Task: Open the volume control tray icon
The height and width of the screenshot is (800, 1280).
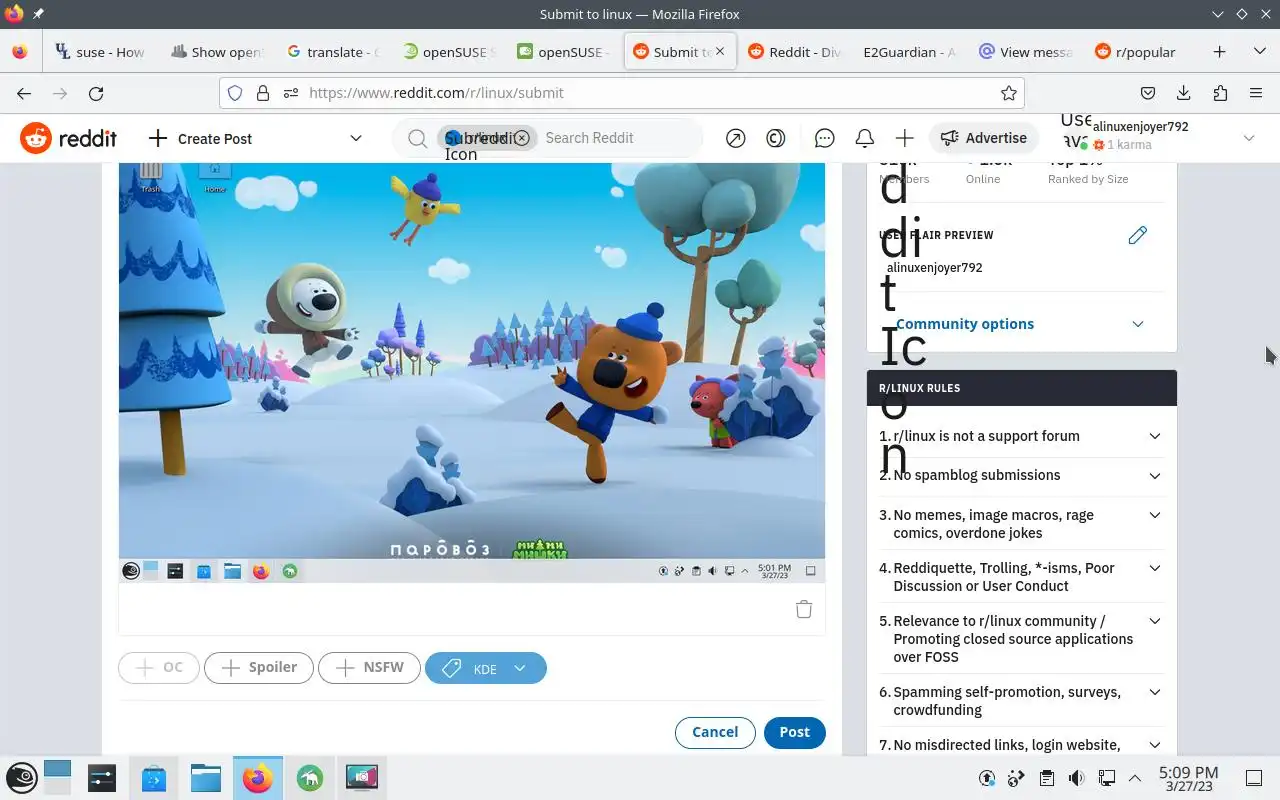Action: coord(1076,778)
